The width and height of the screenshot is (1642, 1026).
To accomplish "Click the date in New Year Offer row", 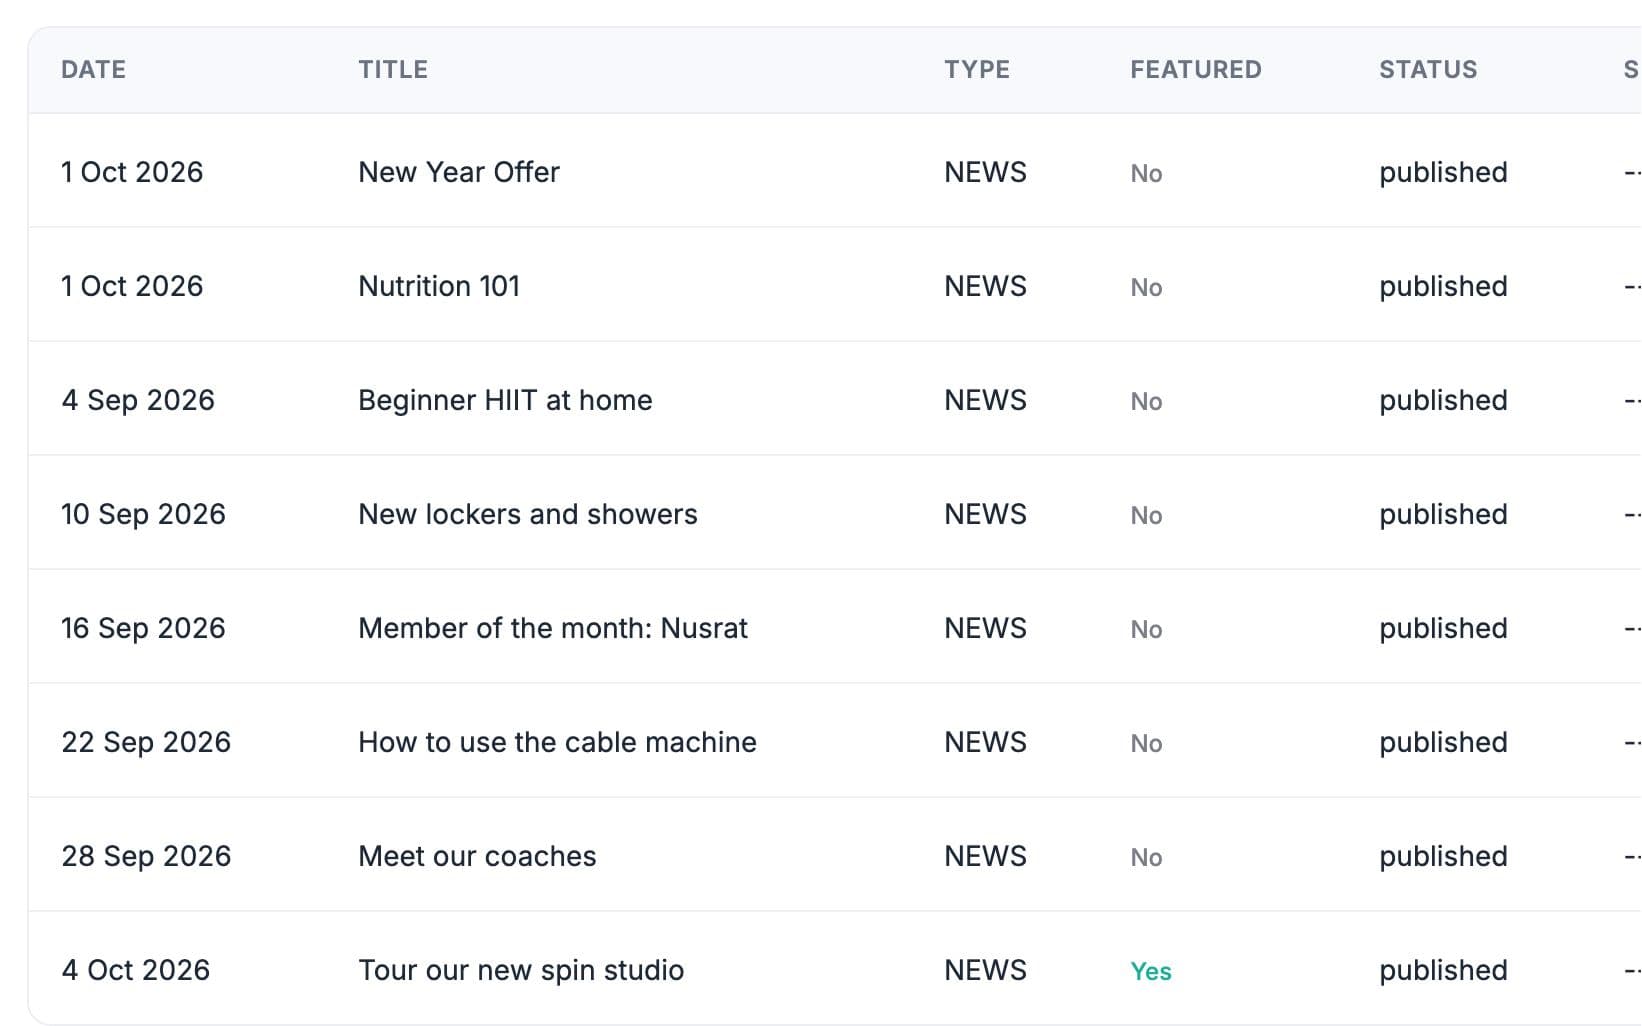I will point(132,172).
